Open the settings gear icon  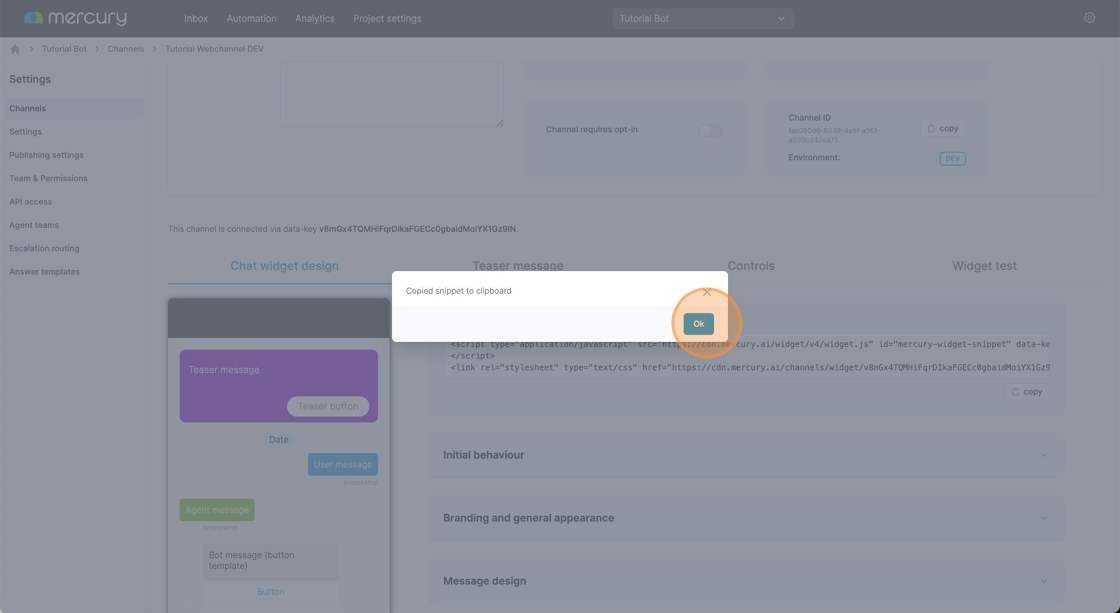tap(1089, 18)
